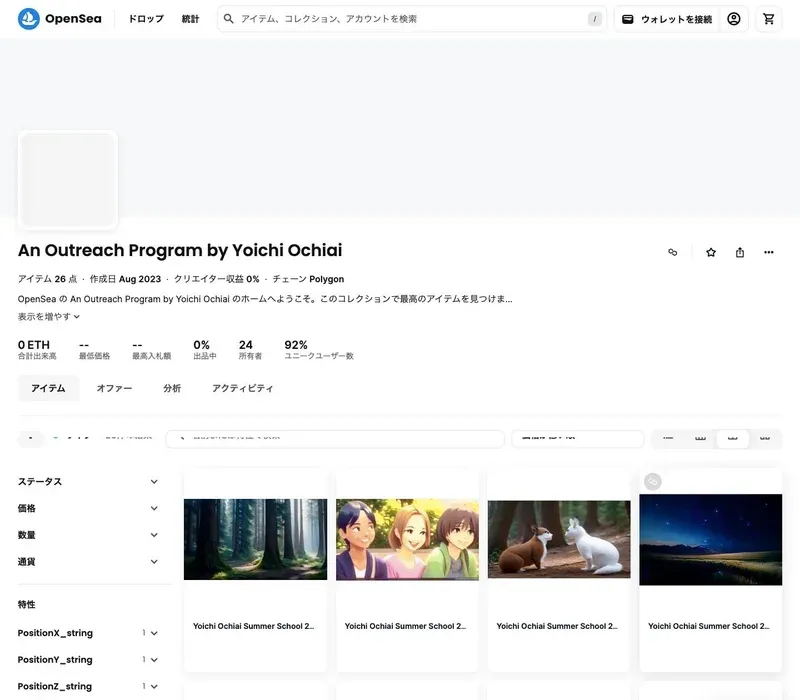Click the share icon for the collection
Screen dimensions: 800x700
click(740, 252)
